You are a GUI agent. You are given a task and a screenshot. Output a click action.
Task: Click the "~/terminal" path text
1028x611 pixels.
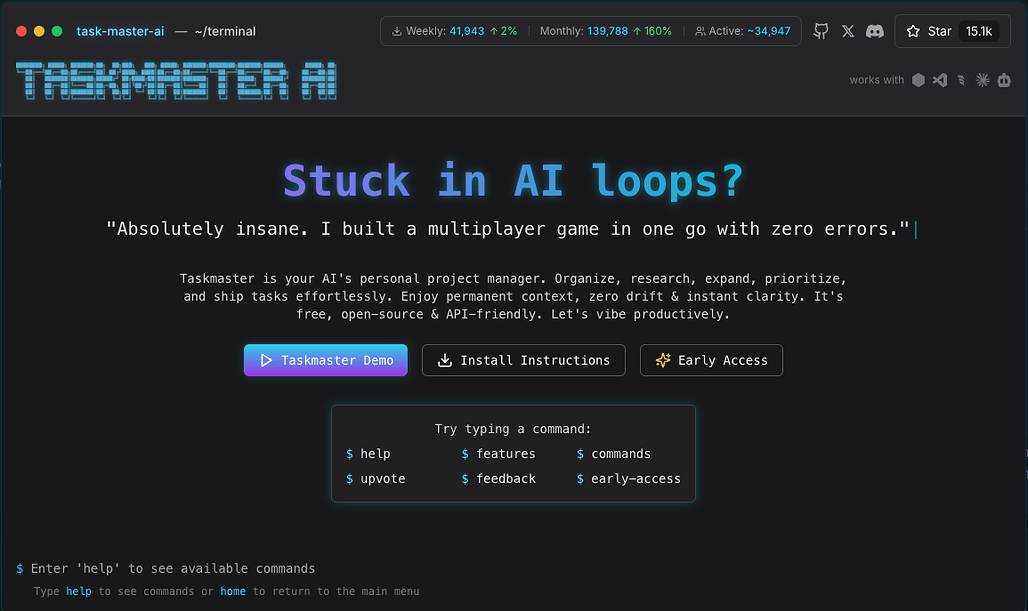[x=225, y=31]
